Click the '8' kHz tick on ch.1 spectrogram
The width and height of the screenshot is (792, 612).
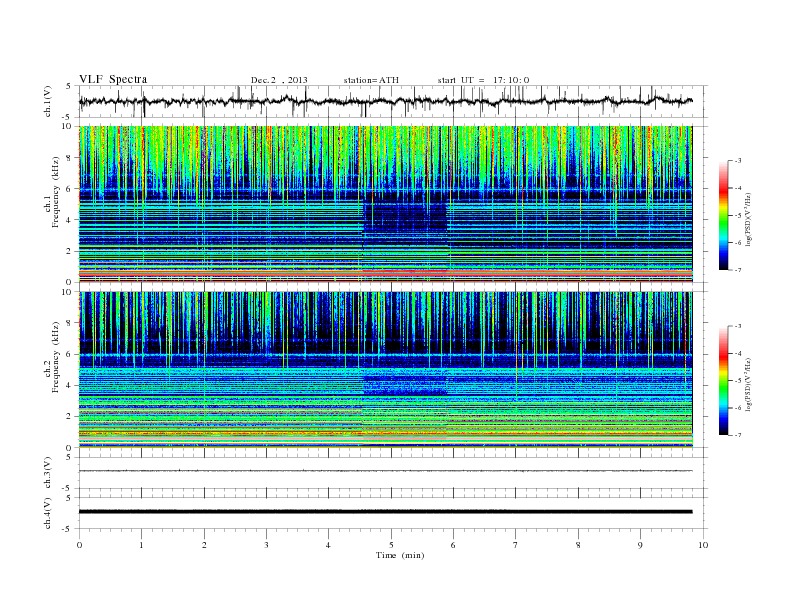[x=69, y=158]
